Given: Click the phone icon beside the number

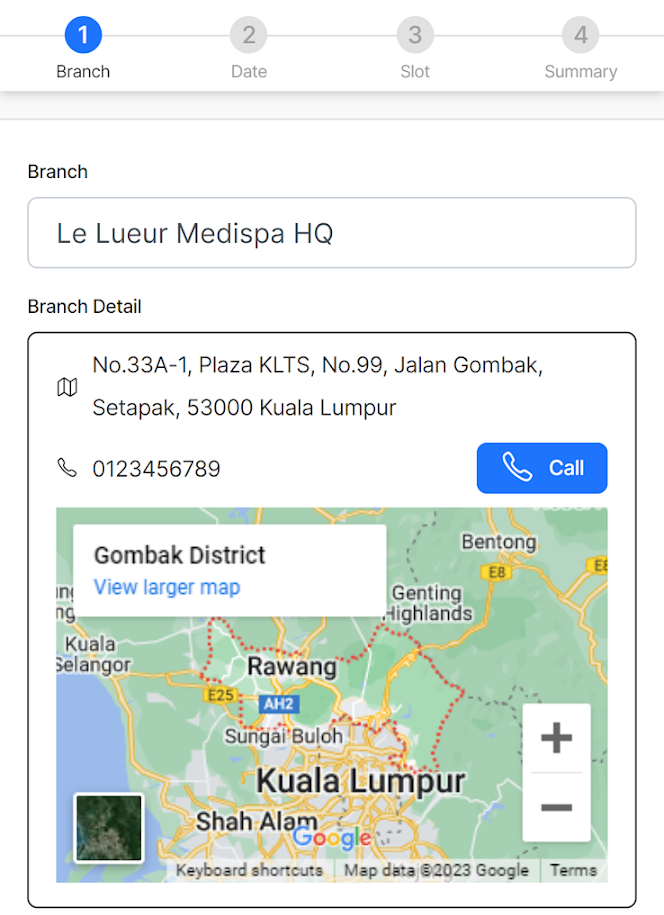Looking at the screenshot, I should click(67, 468).
